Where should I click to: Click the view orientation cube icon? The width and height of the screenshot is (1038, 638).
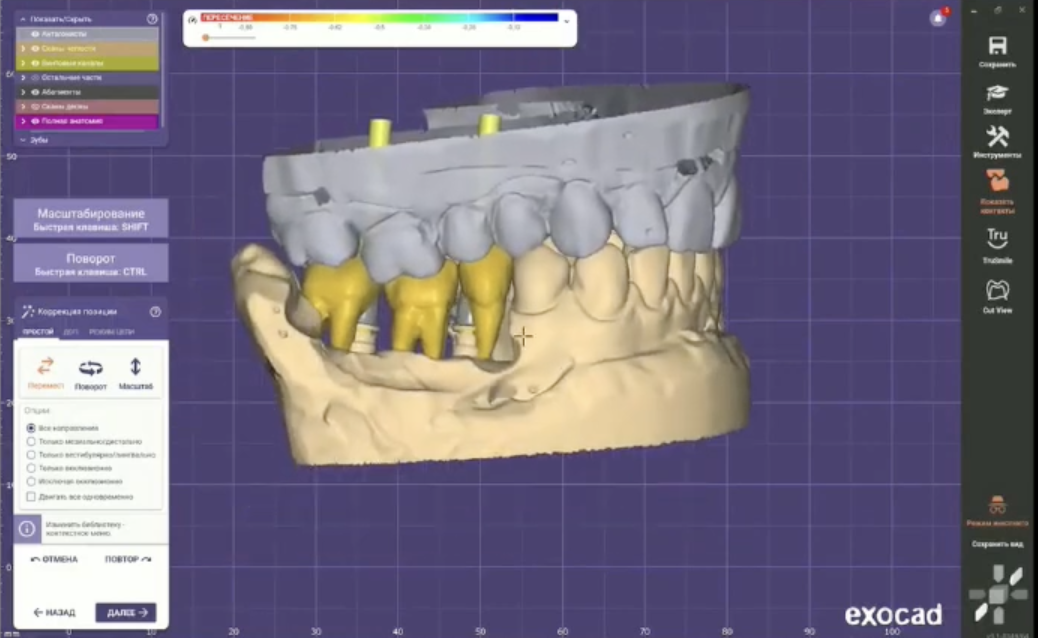[x=998, y=594]
